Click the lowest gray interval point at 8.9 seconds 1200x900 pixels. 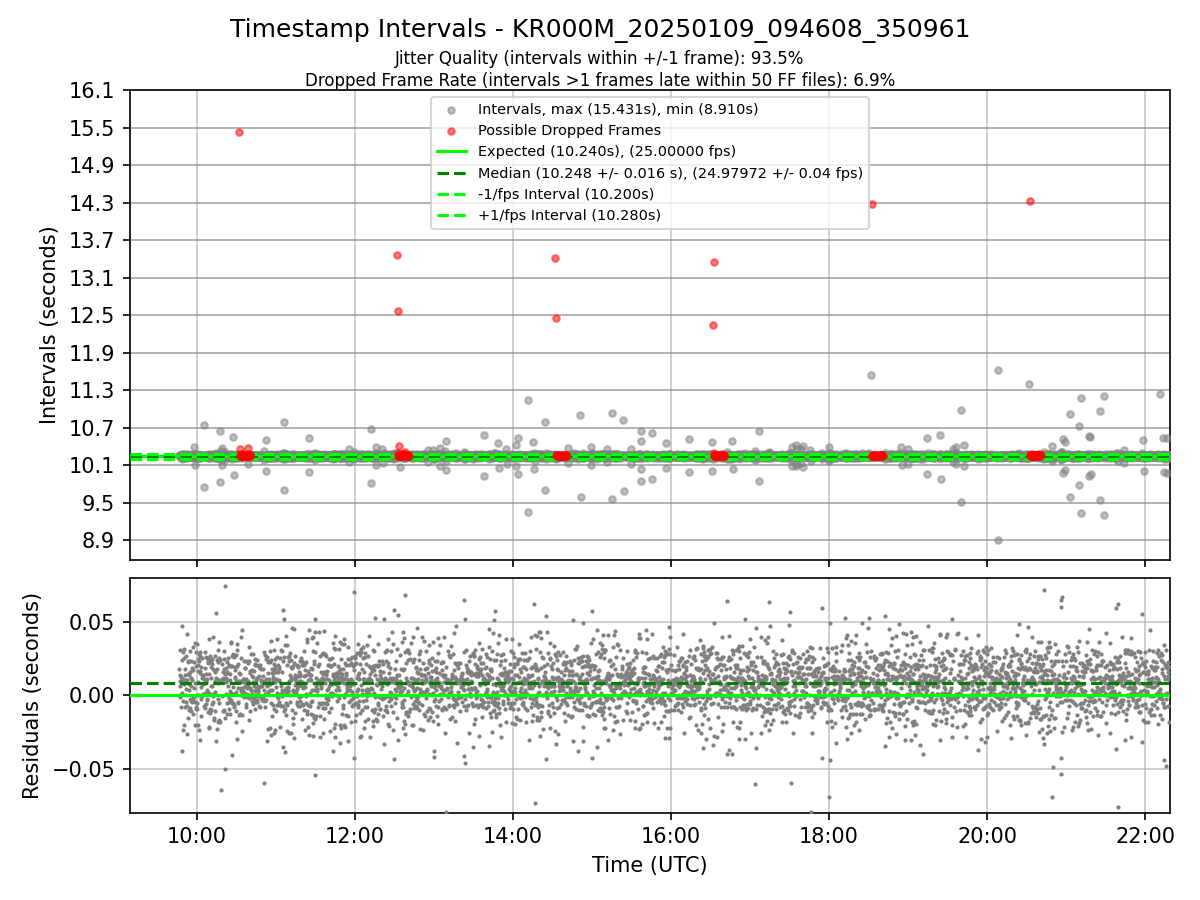pyautogui.click(x=998, y=540)
